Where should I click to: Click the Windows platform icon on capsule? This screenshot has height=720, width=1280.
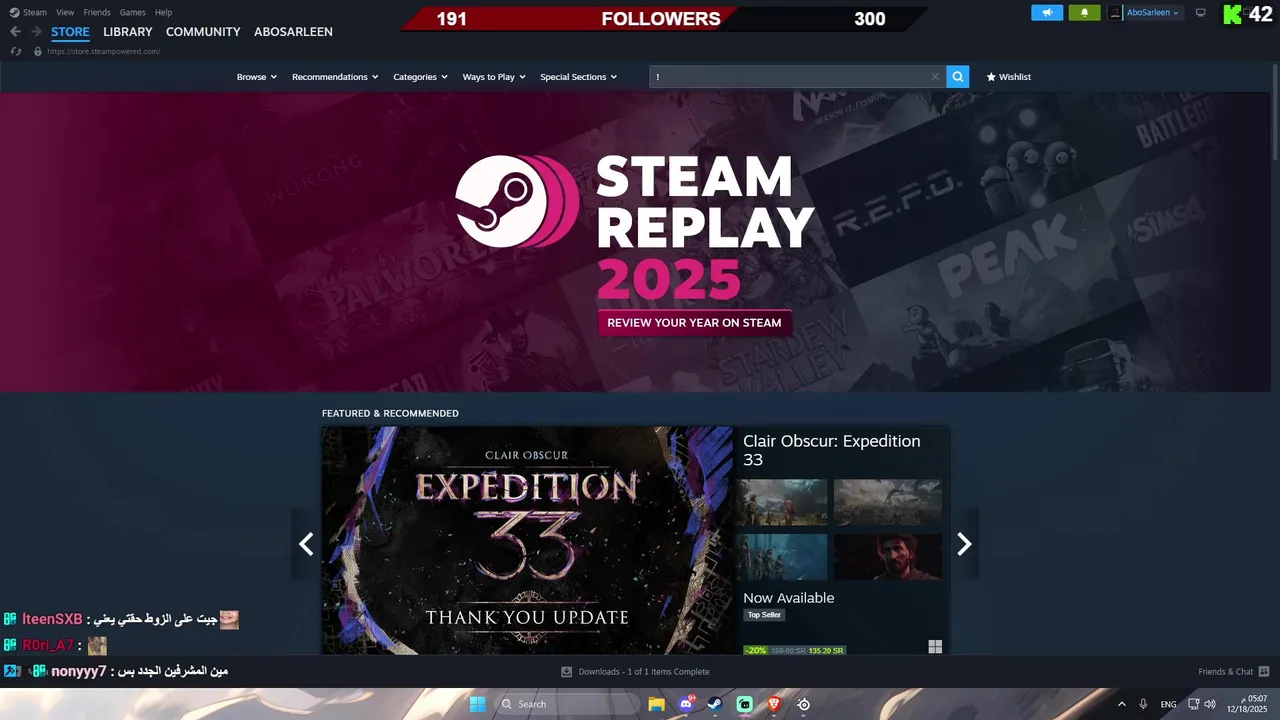tap(935, 647)
